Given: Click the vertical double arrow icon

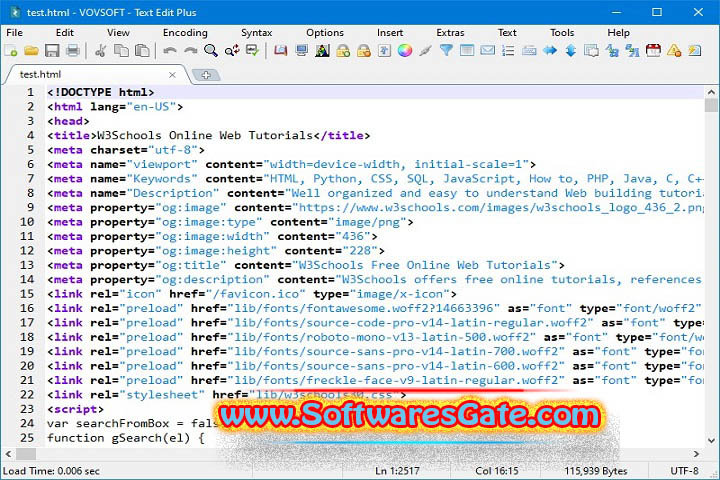Looking at the screenshot, I should click(x=570, y=51).
